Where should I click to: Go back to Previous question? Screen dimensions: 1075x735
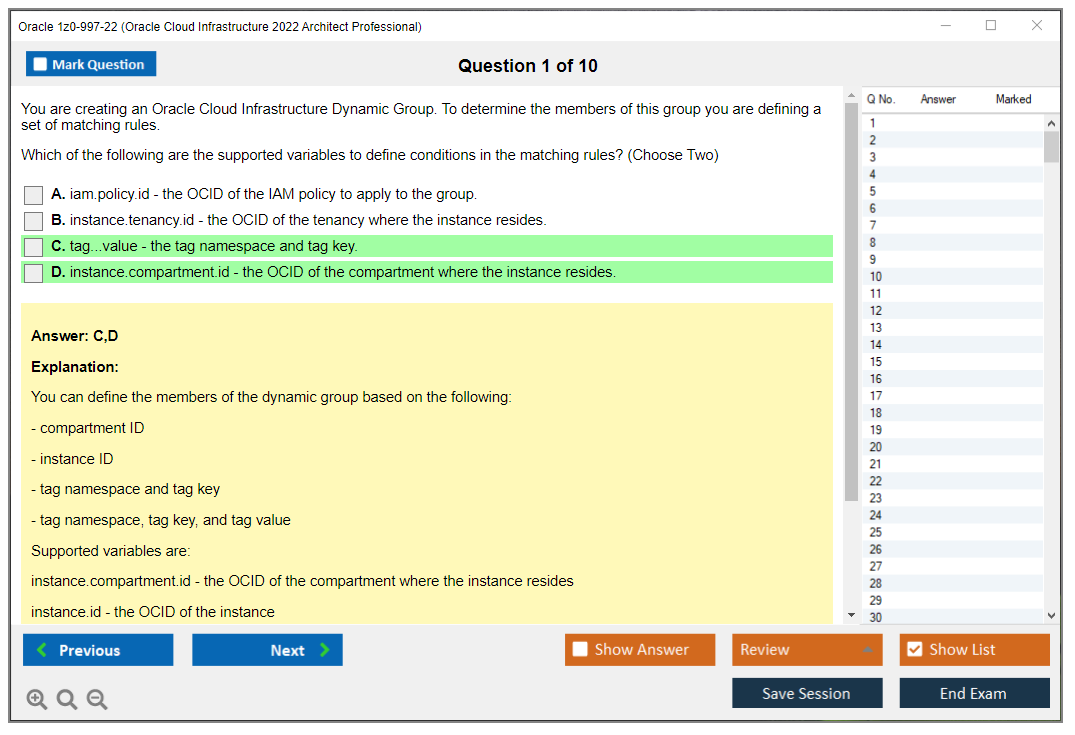[98, 650]
